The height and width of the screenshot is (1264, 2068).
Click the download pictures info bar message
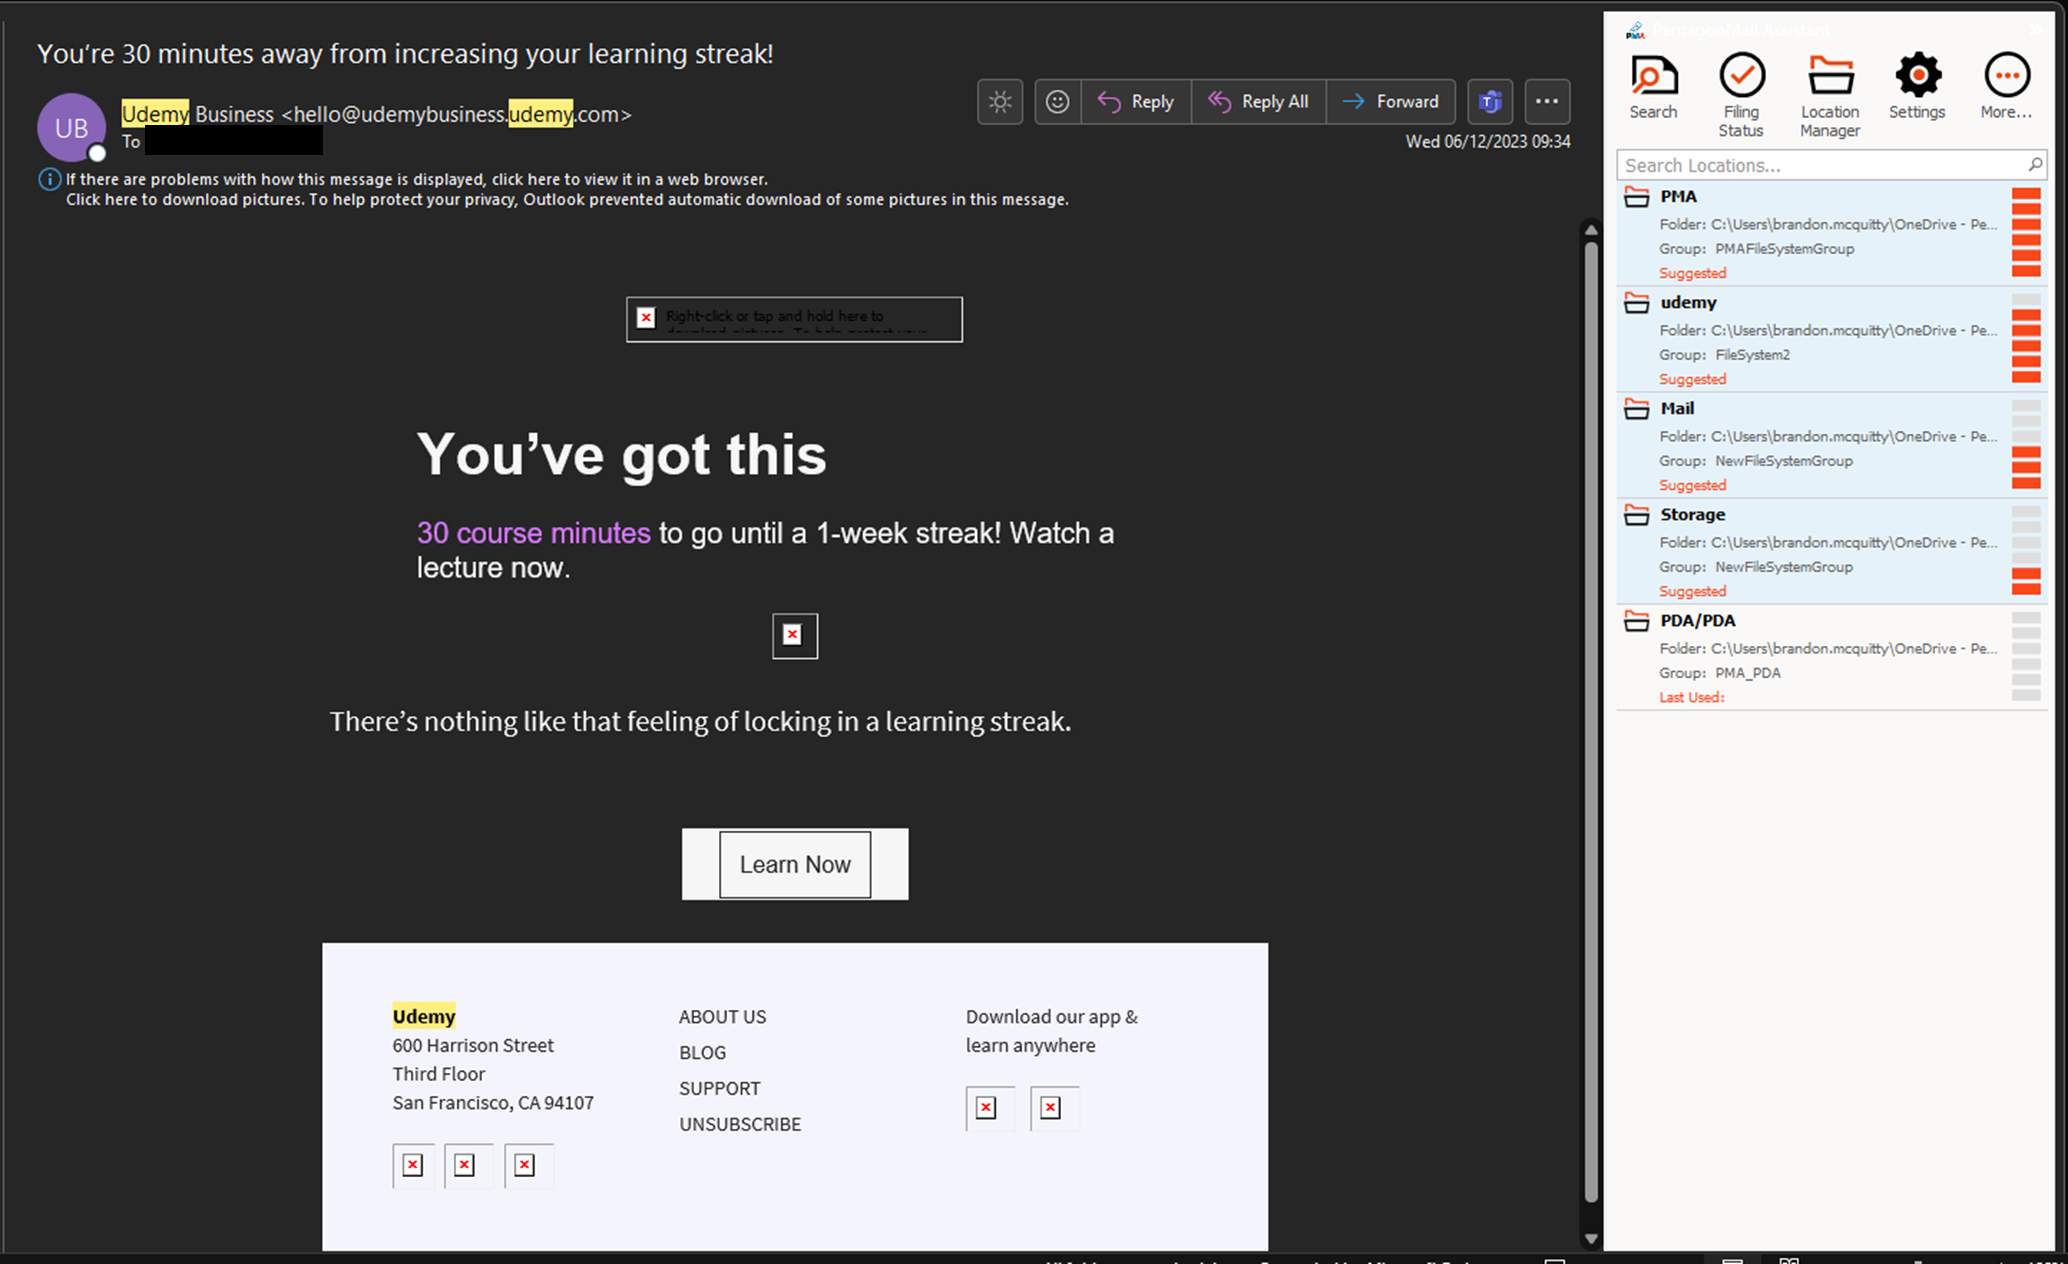(x=566, y=199)
